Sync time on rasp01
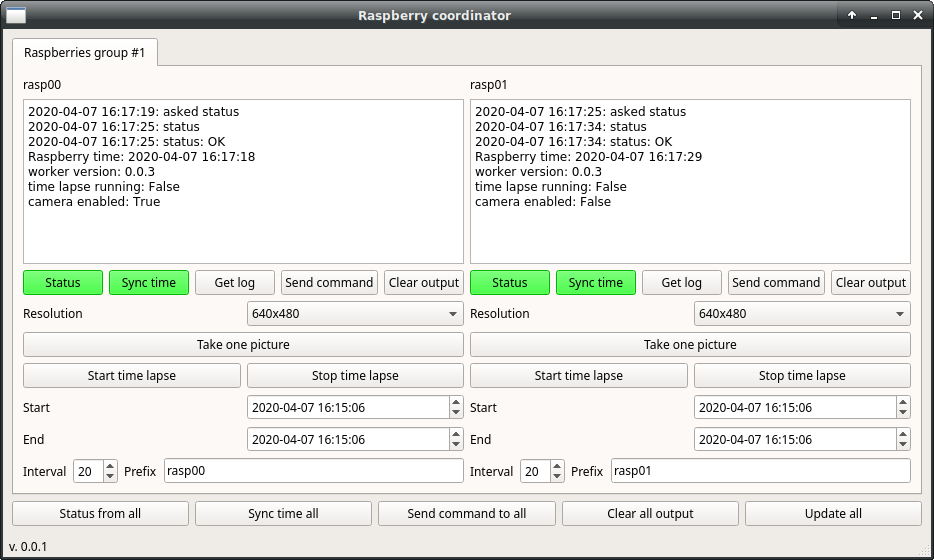 pos(596,282)
